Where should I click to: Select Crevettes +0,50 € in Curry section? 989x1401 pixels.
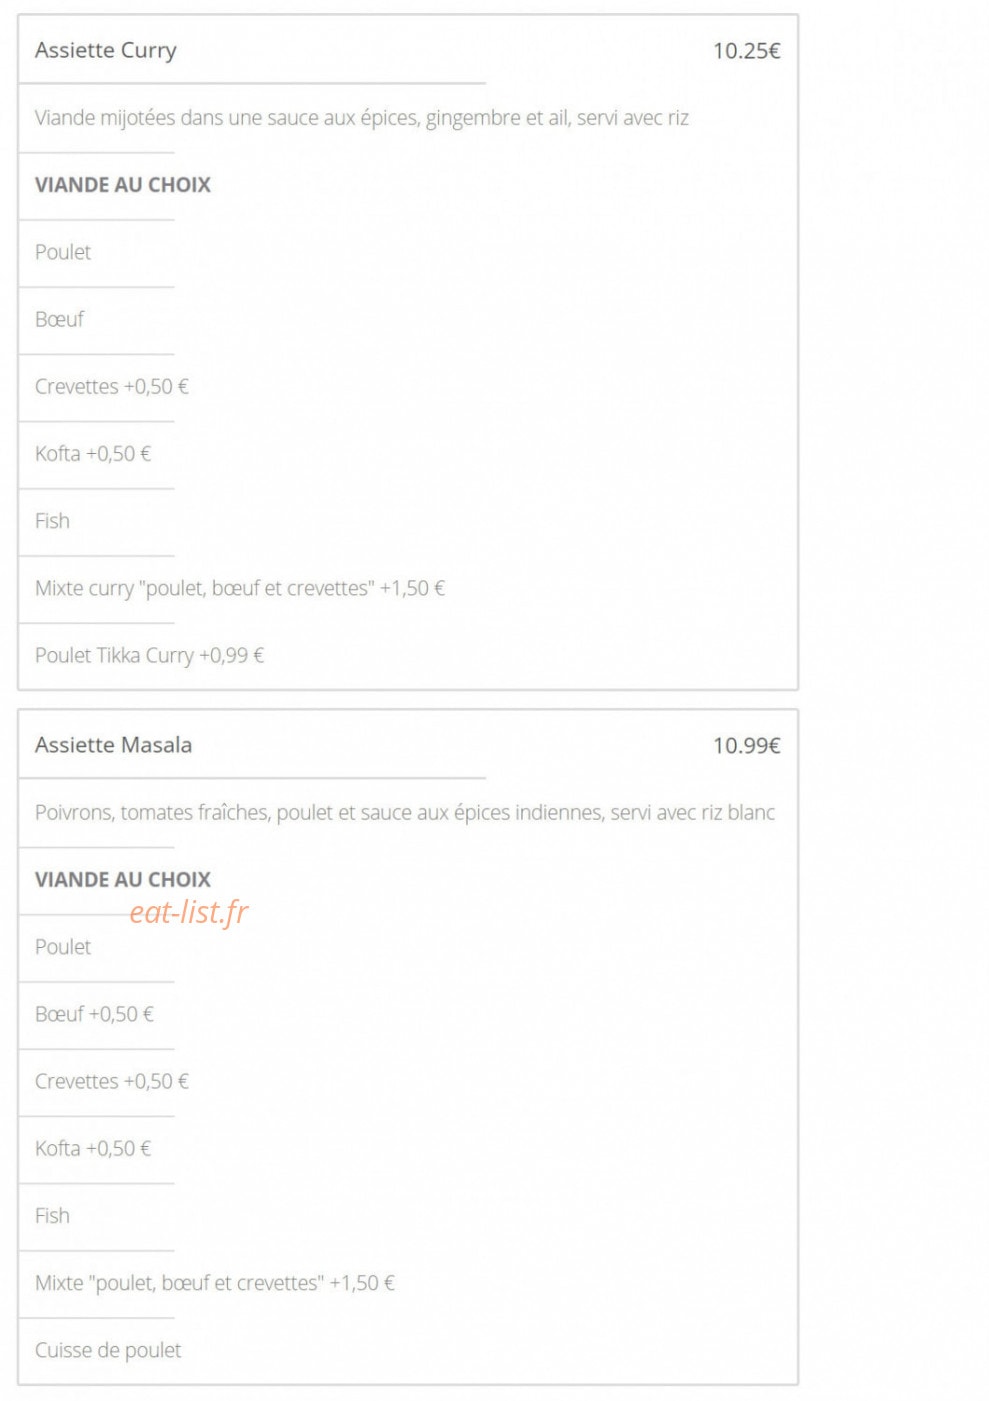click(x=112, y=386)
